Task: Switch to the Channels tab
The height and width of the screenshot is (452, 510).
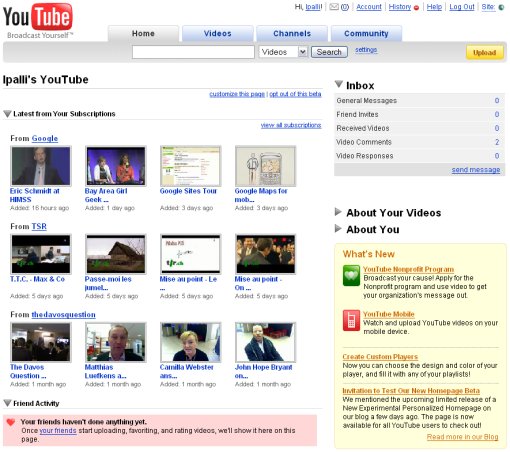Action: click(x=292, y=34)
